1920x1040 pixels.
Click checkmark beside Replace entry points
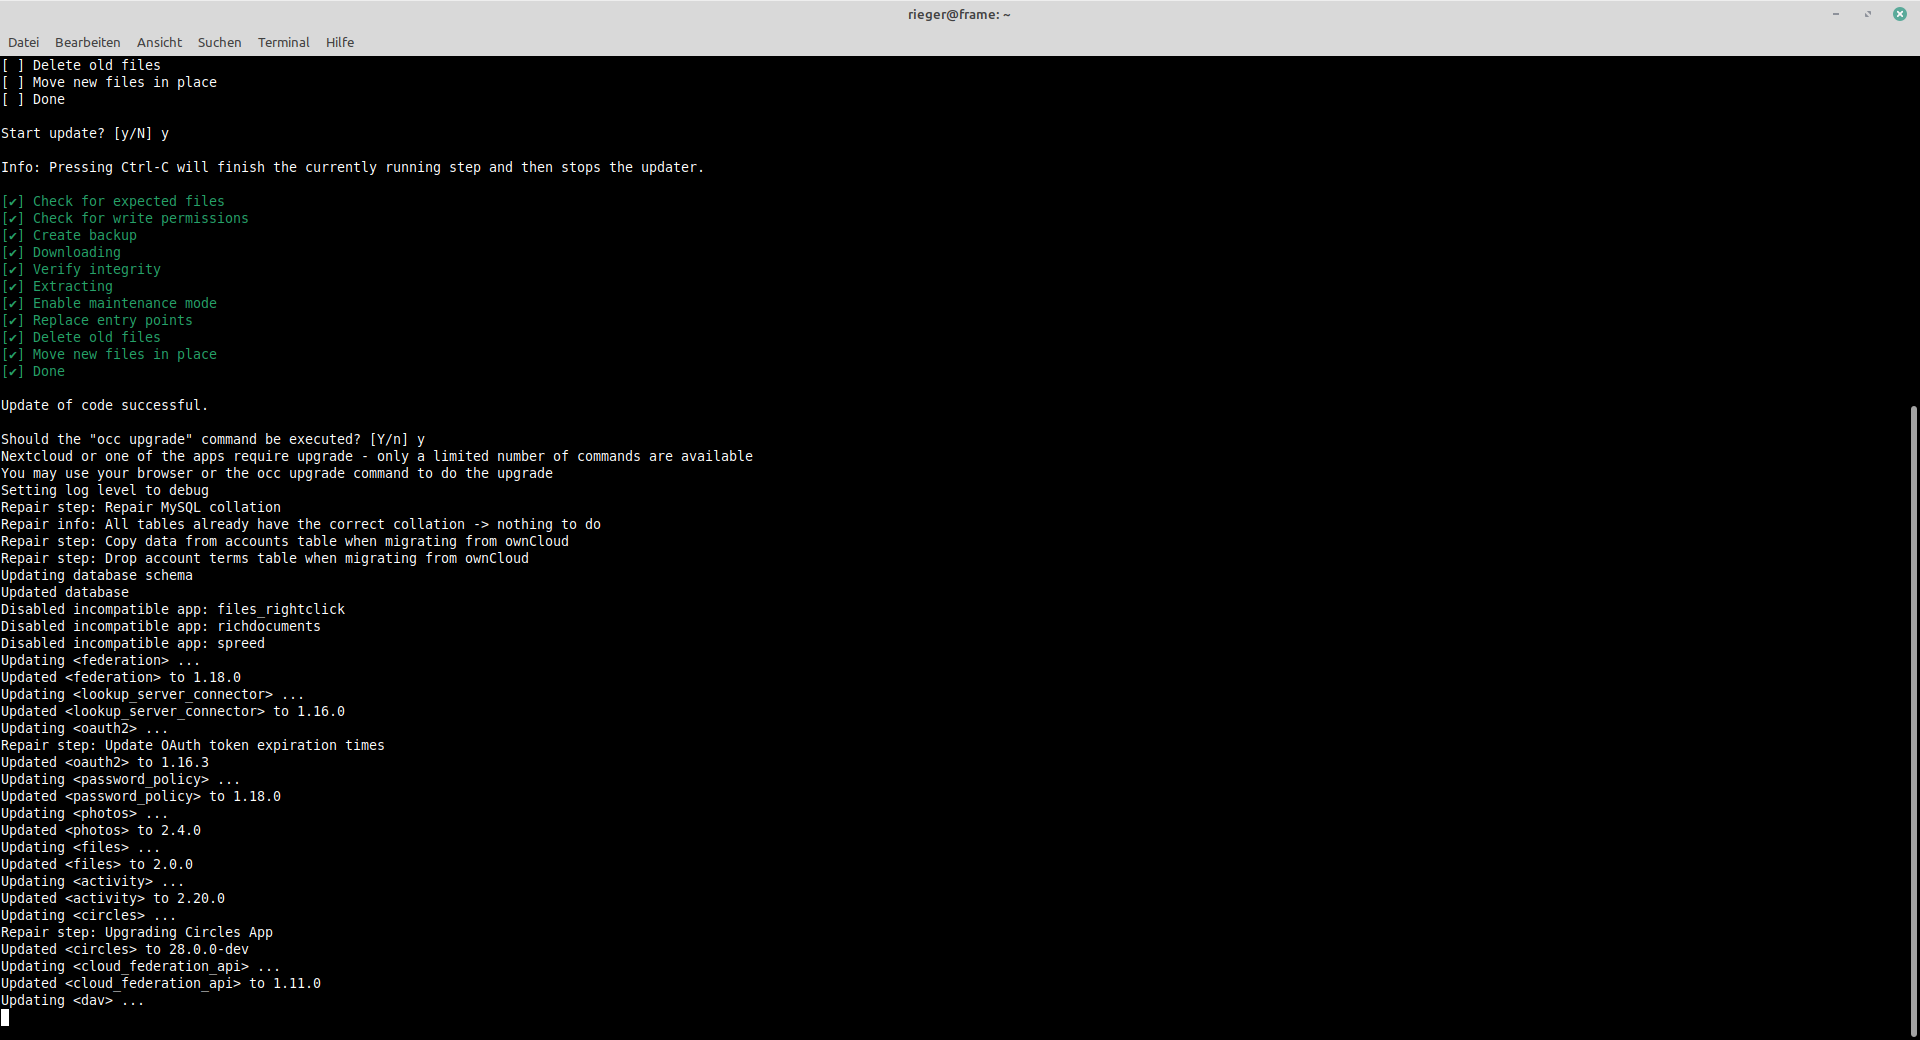(x=13, y=320)
